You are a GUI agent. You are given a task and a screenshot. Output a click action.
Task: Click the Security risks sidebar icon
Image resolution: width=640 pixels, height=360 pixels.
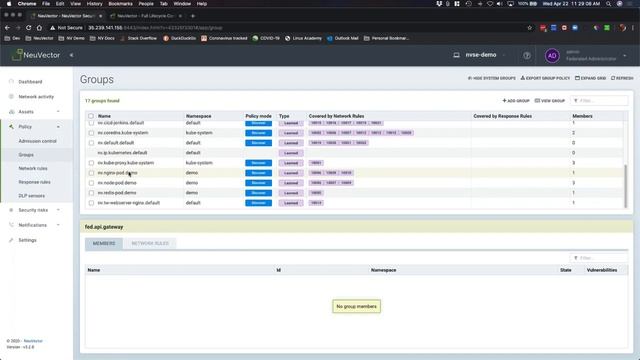pyautogui.click(x=11, y=210)
